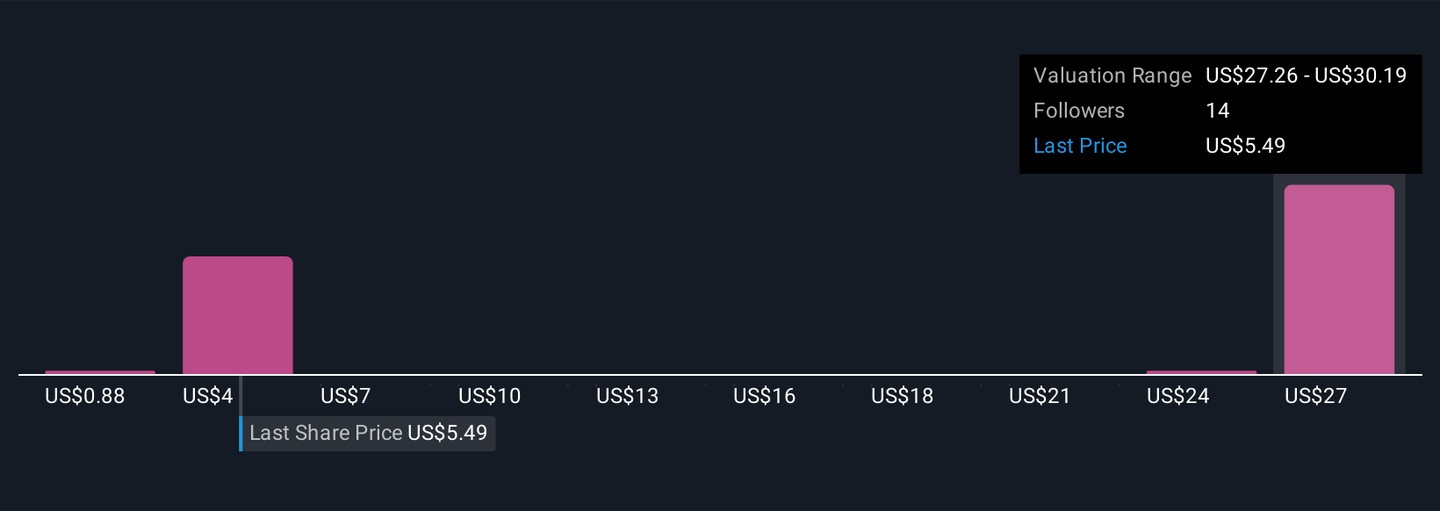Select the US$7 axis label
Screen dimensions: 1440x511
pyautogui.click(x=346, y=396)
